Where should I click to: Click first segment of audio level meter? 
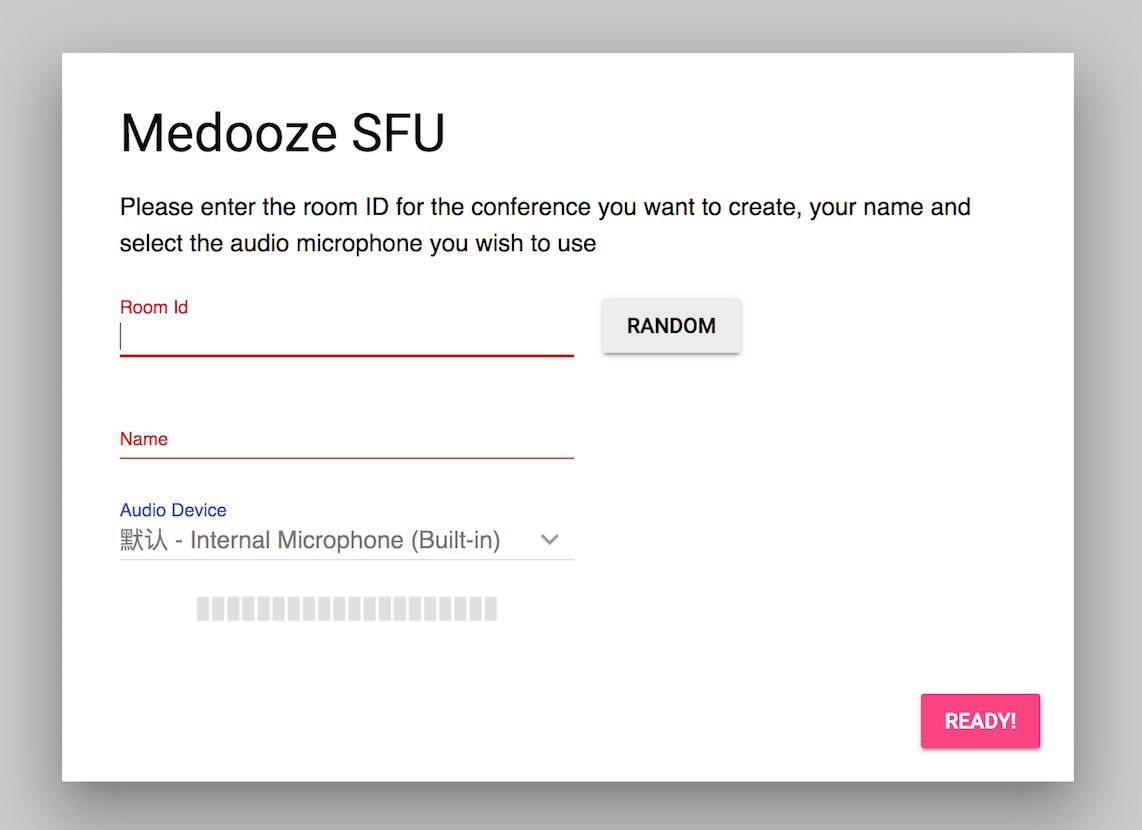(x=203, y=609)
